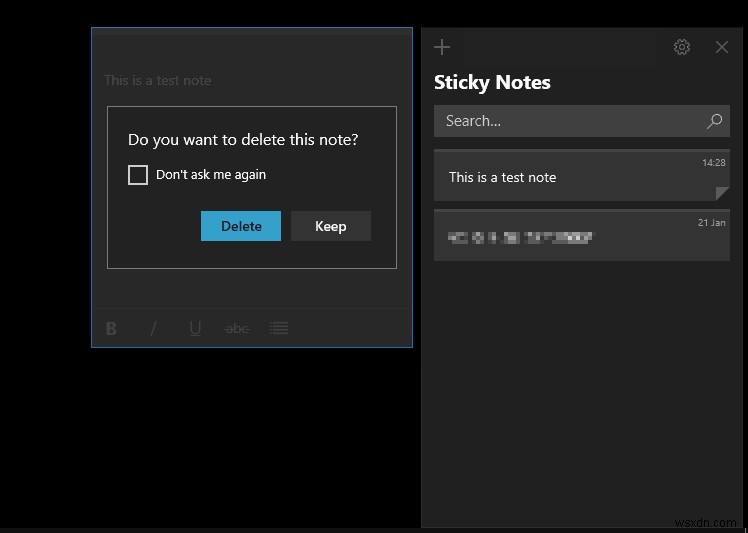
Task: Confirm with the Delete button
Action: point(241,226)
